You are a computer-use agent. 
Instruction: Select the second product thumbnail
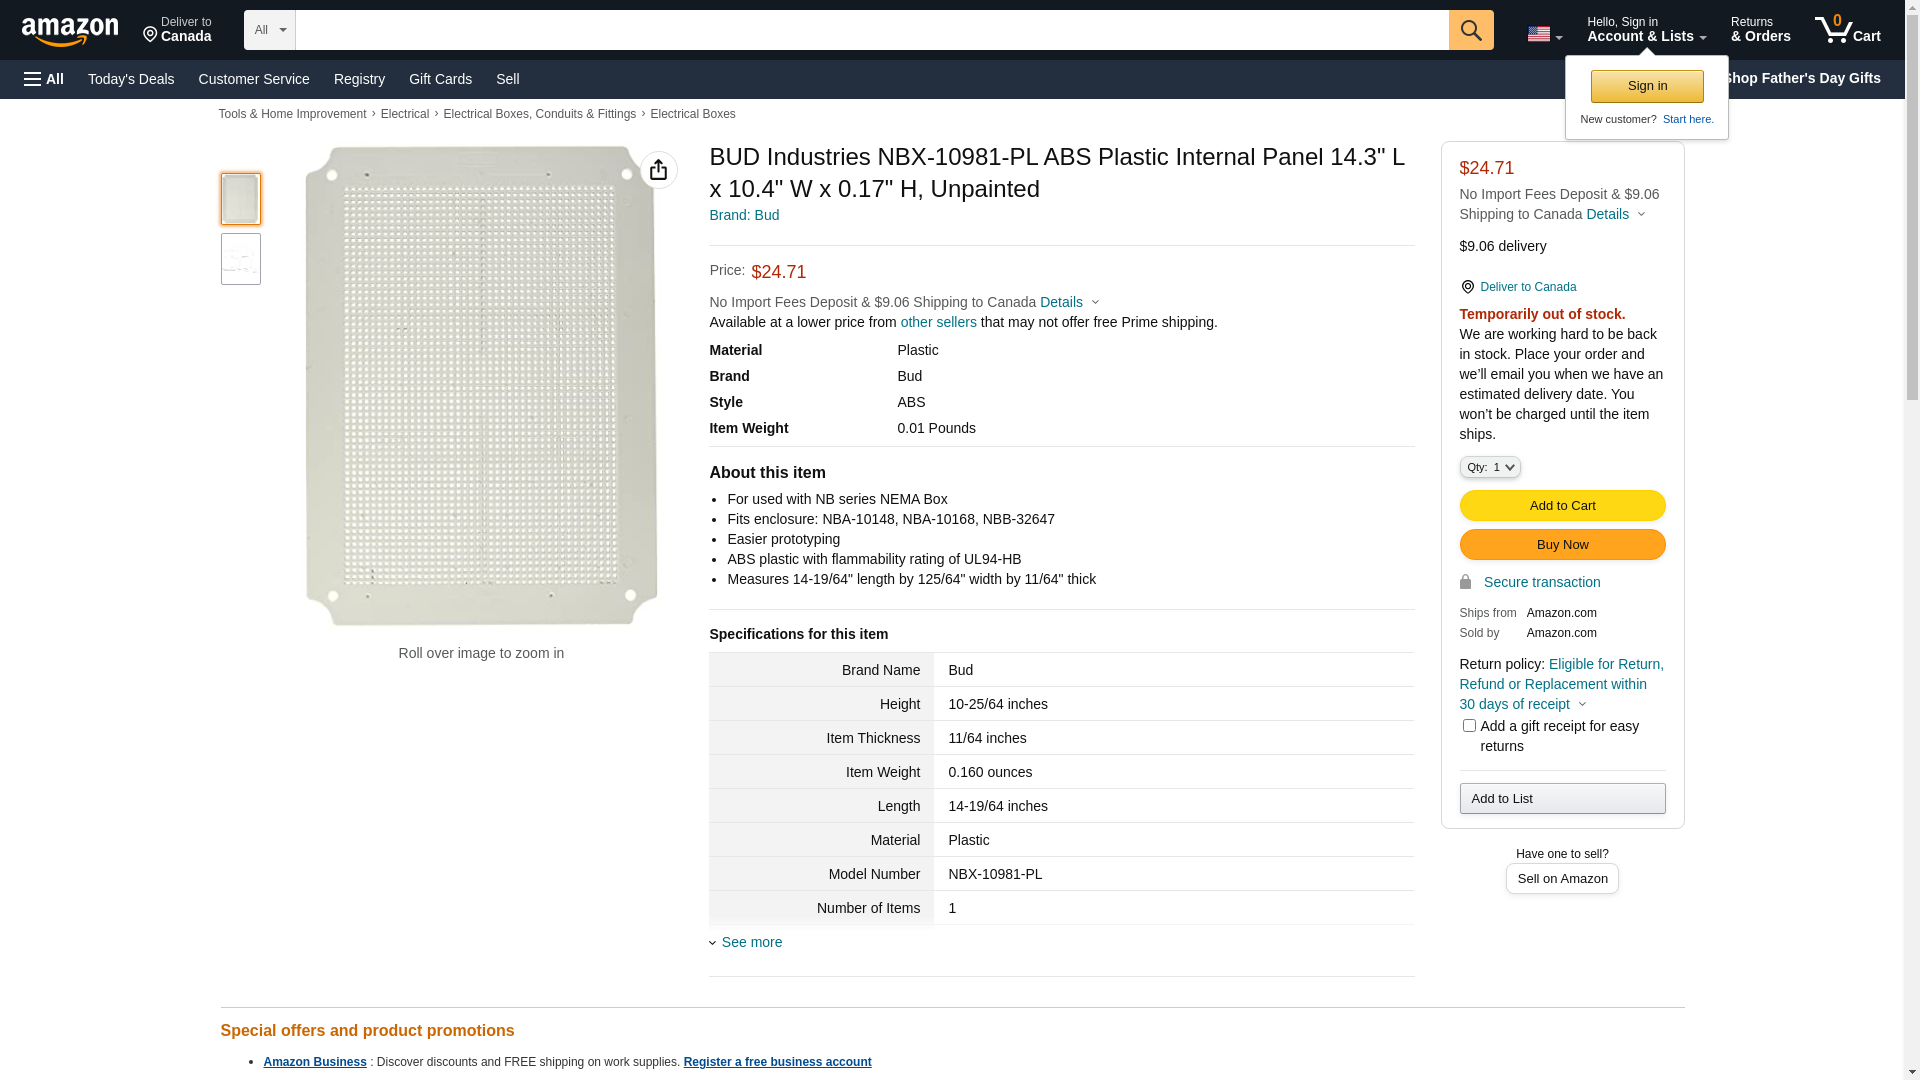240,259
